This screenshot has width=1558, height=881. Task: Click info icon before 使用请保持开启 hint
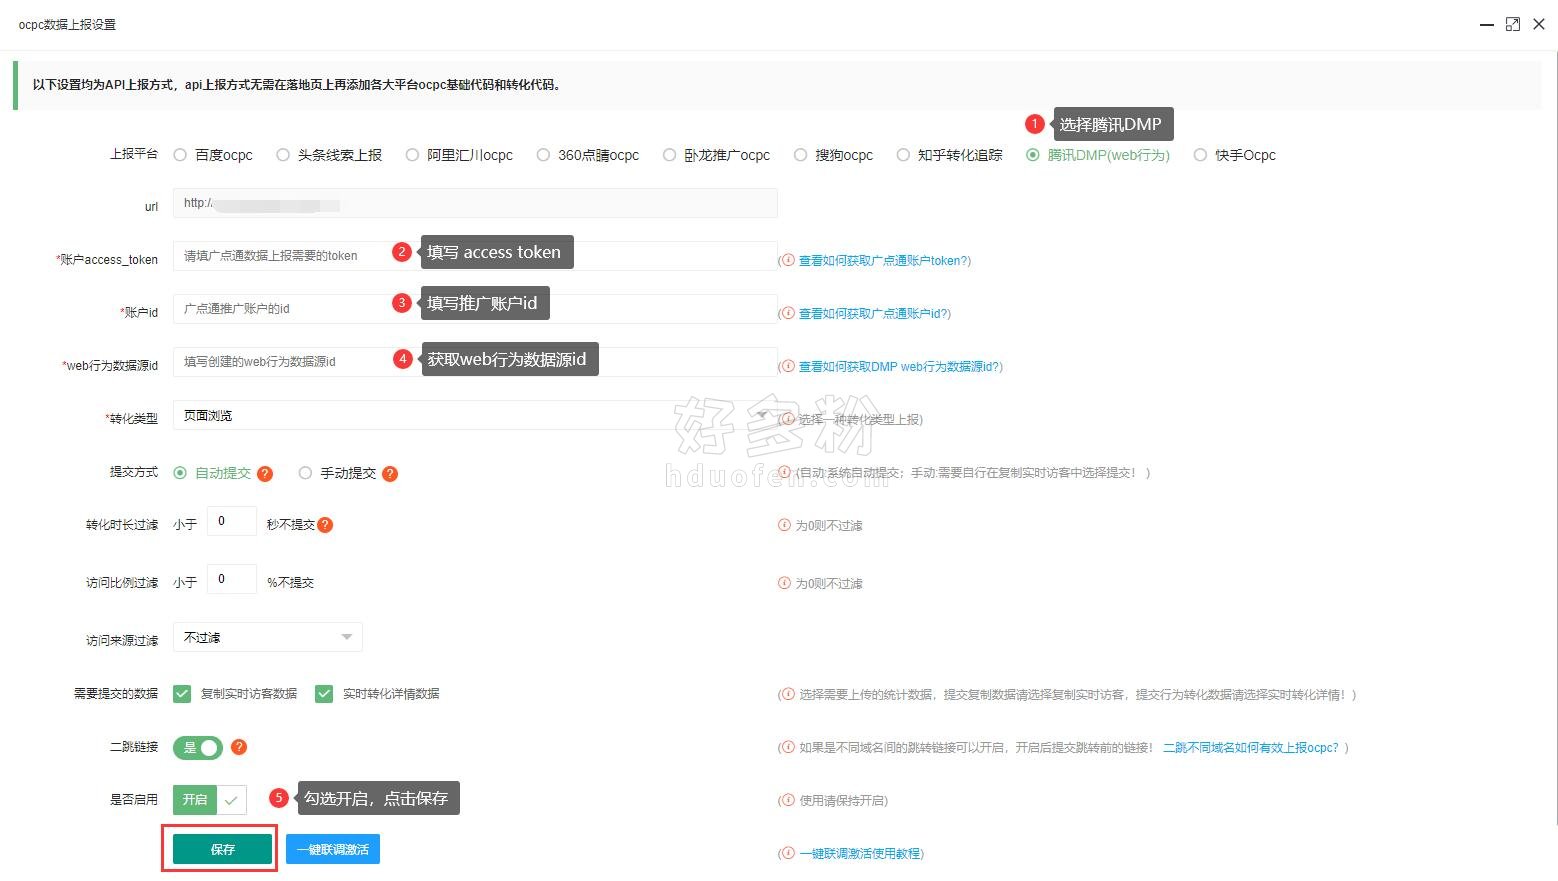click(x=788, y=800)
